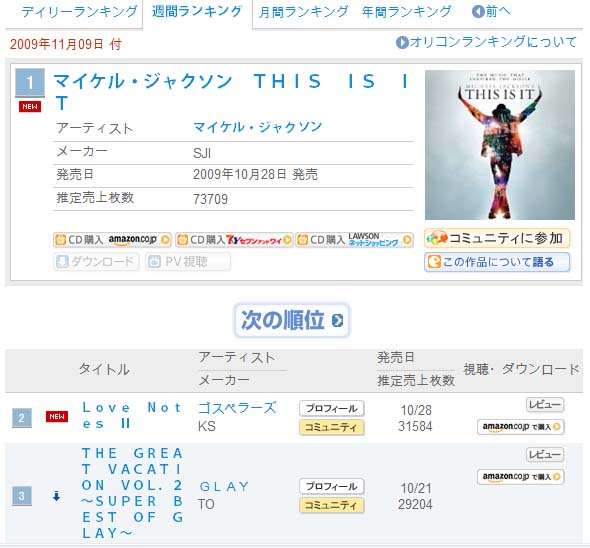Click the THIS IS IT album cover
This screenshot has height=548, width=590.
500,145
